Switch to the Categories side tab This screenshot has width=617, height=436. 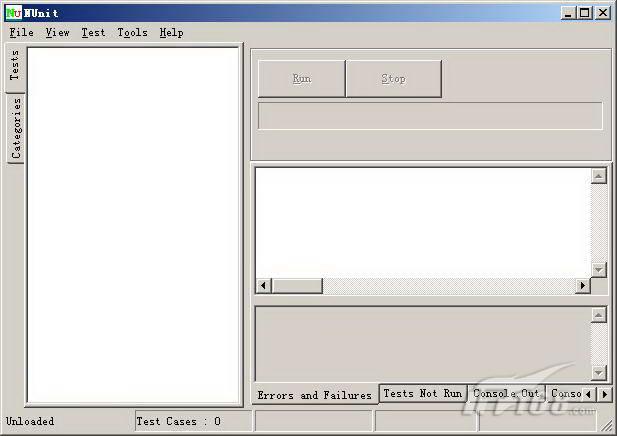[x=16, y=128]
